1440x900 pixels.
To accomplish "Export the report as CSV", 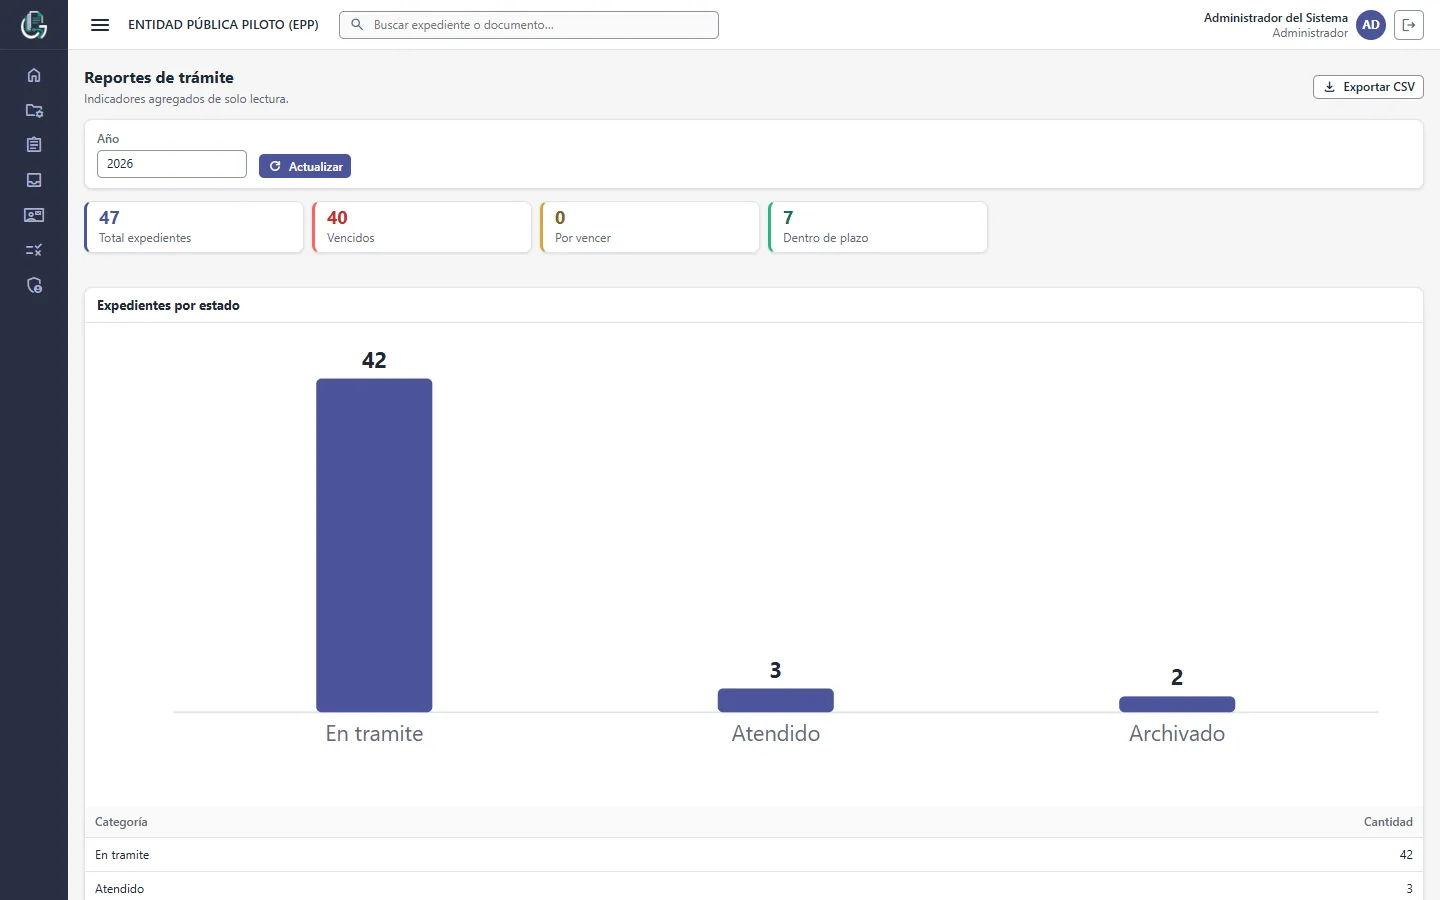I will [1368, 87].
